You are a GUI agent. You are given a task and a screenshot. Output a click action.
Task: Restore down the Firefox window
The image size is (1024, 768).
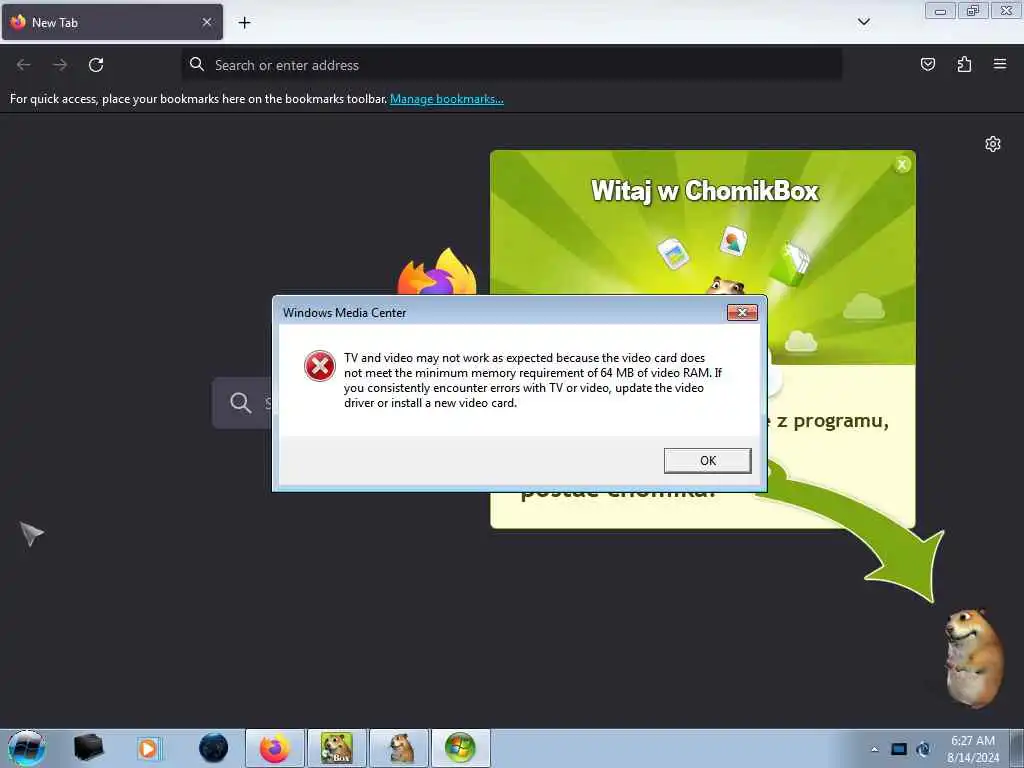coord(973,10)
